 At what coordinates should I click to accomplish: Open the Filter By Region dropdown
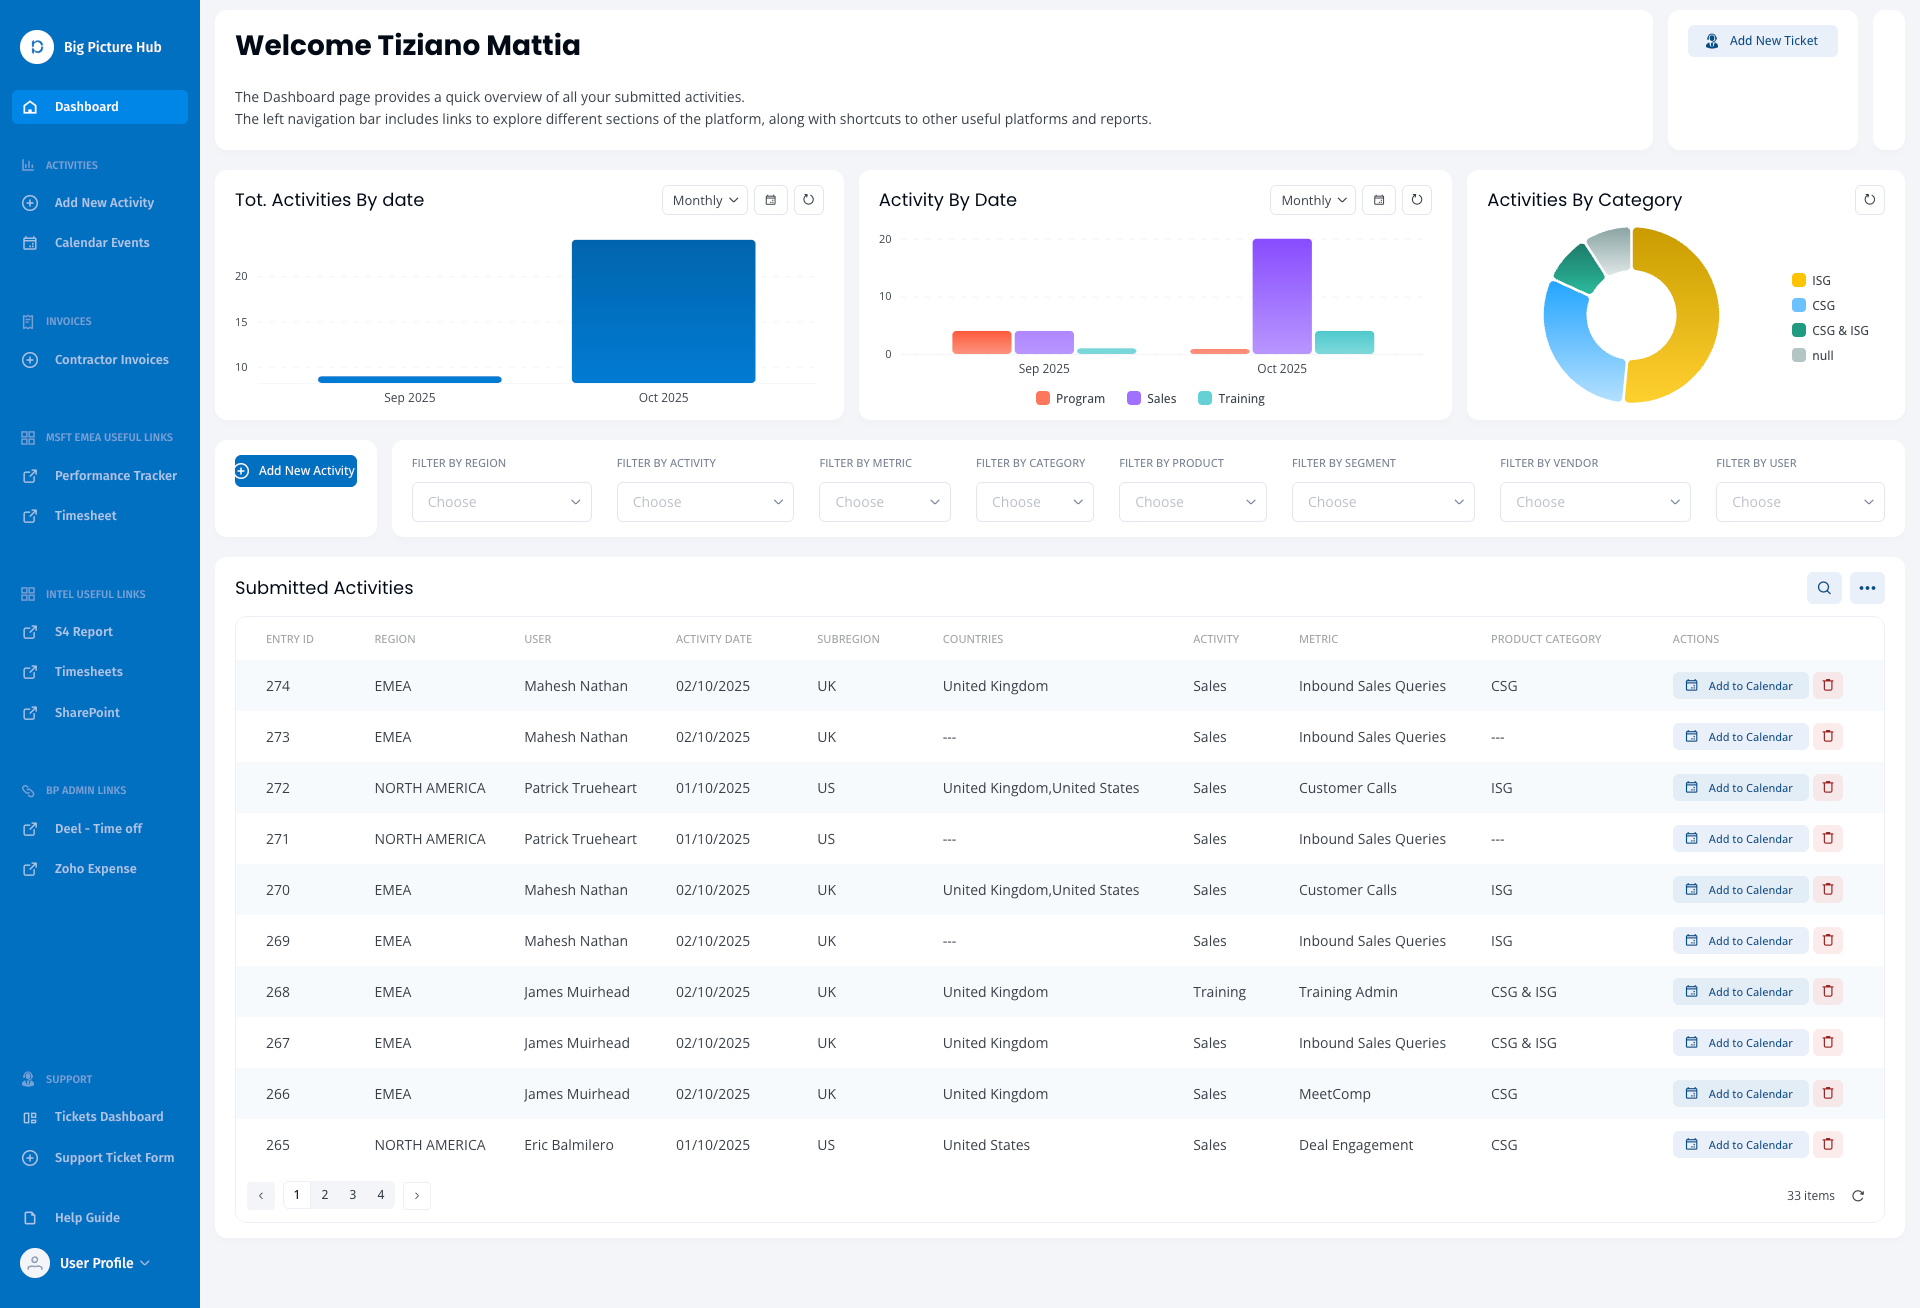click(x=501, y=502)
